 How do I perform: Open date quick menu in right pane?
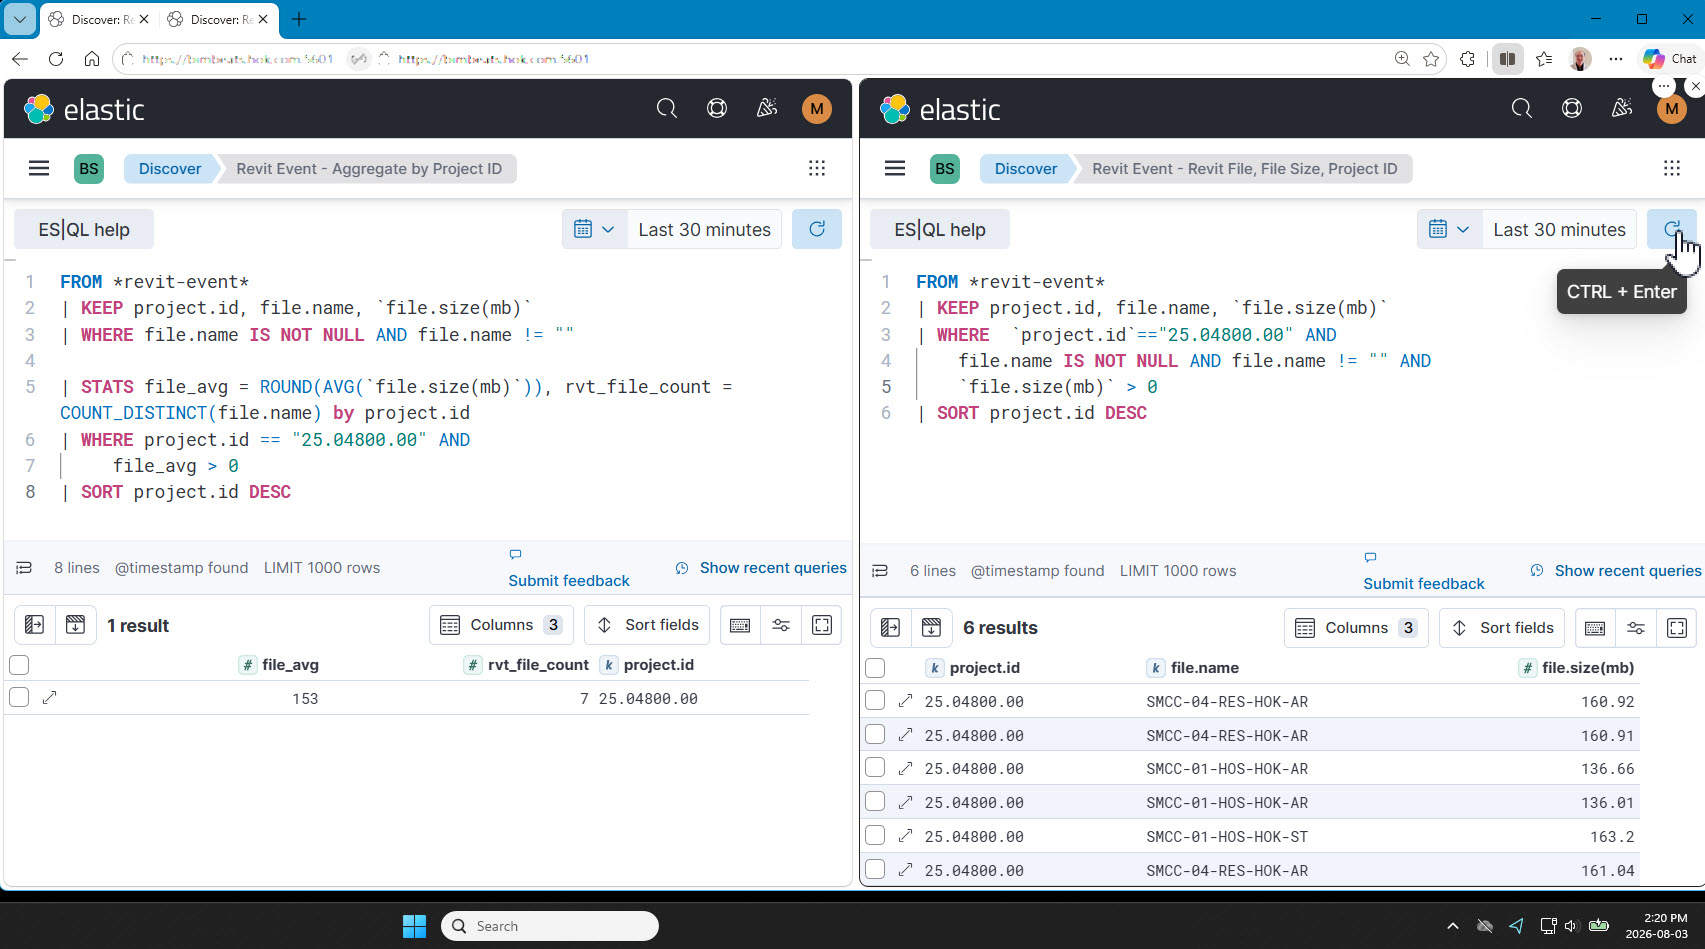[x=1449, y=229]
